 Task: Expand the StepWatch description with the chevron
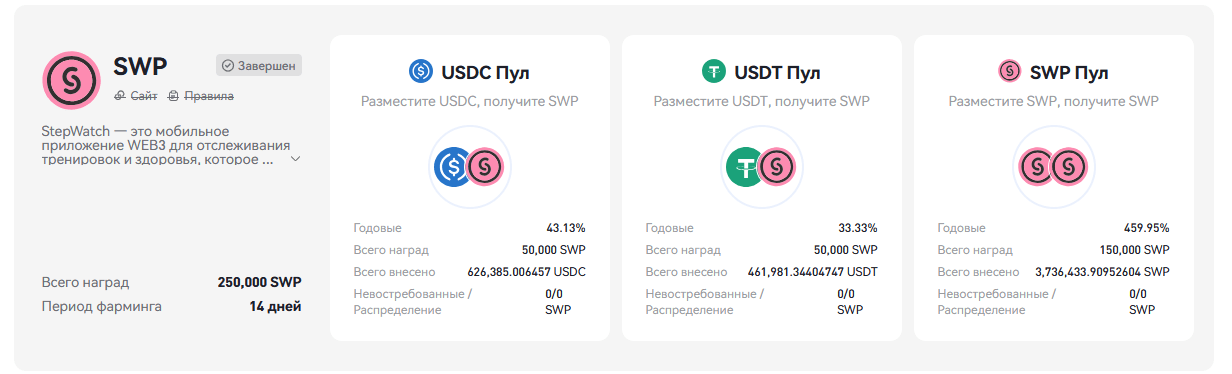coord(295,159)
